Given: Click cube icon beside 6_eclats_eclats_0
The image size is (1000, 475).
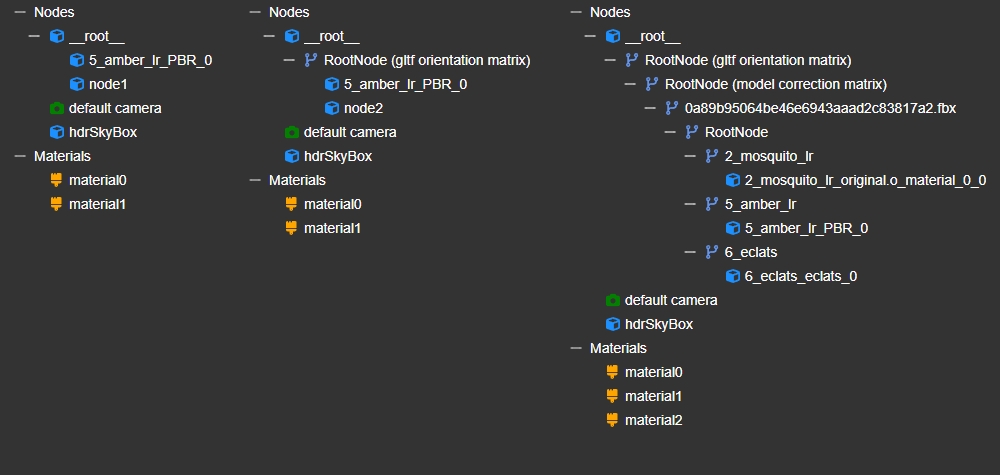Looking at the screenshot, I should [x=733, y=276].
